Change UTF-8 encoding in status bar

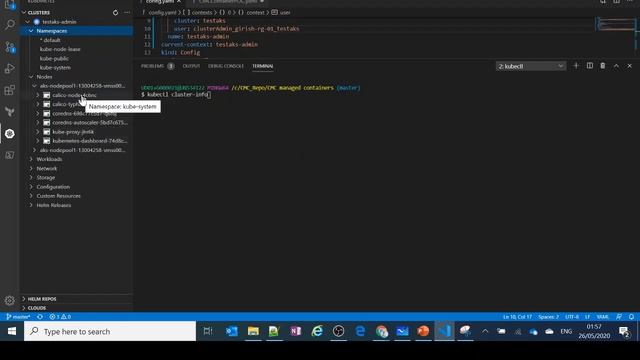tap(572, 317)
